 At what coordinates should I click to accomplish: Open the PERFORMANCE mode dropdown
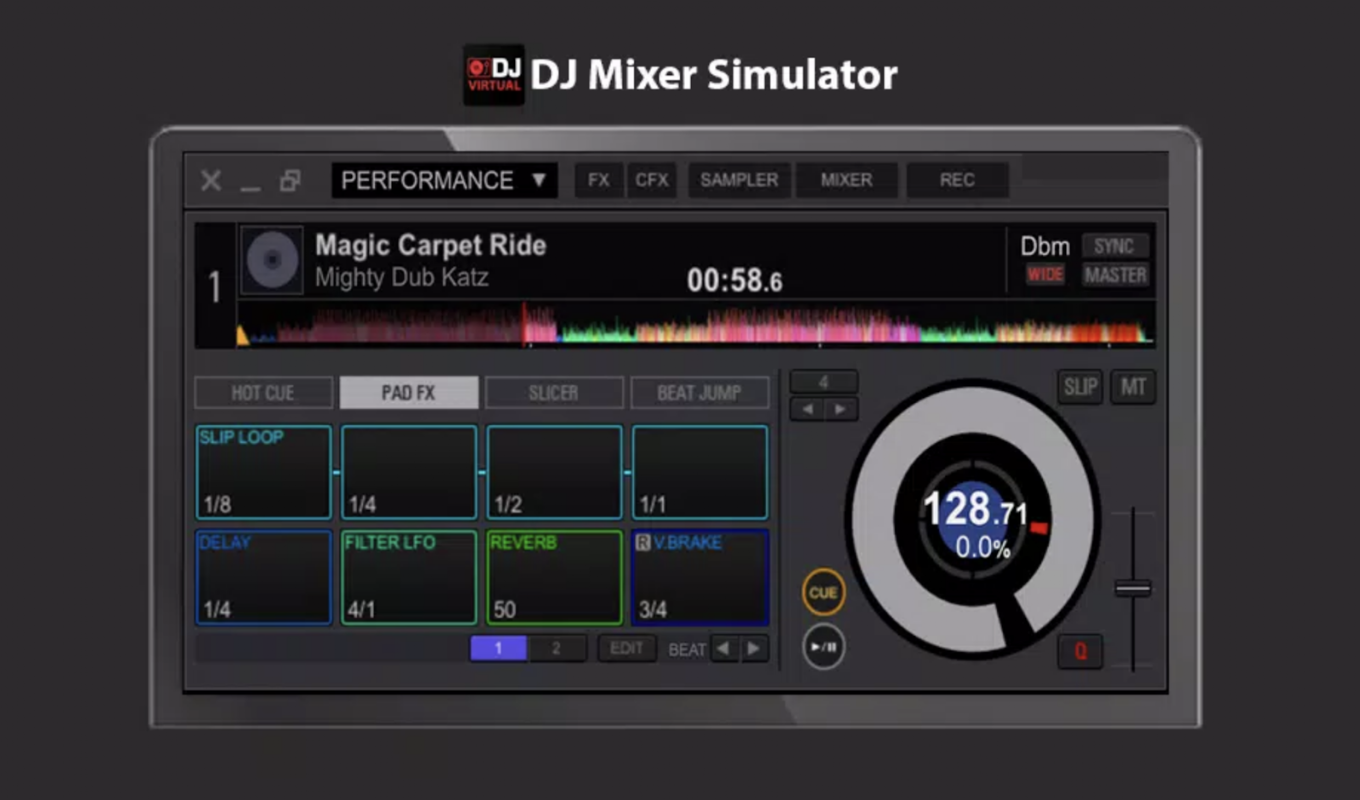point(444,181)
